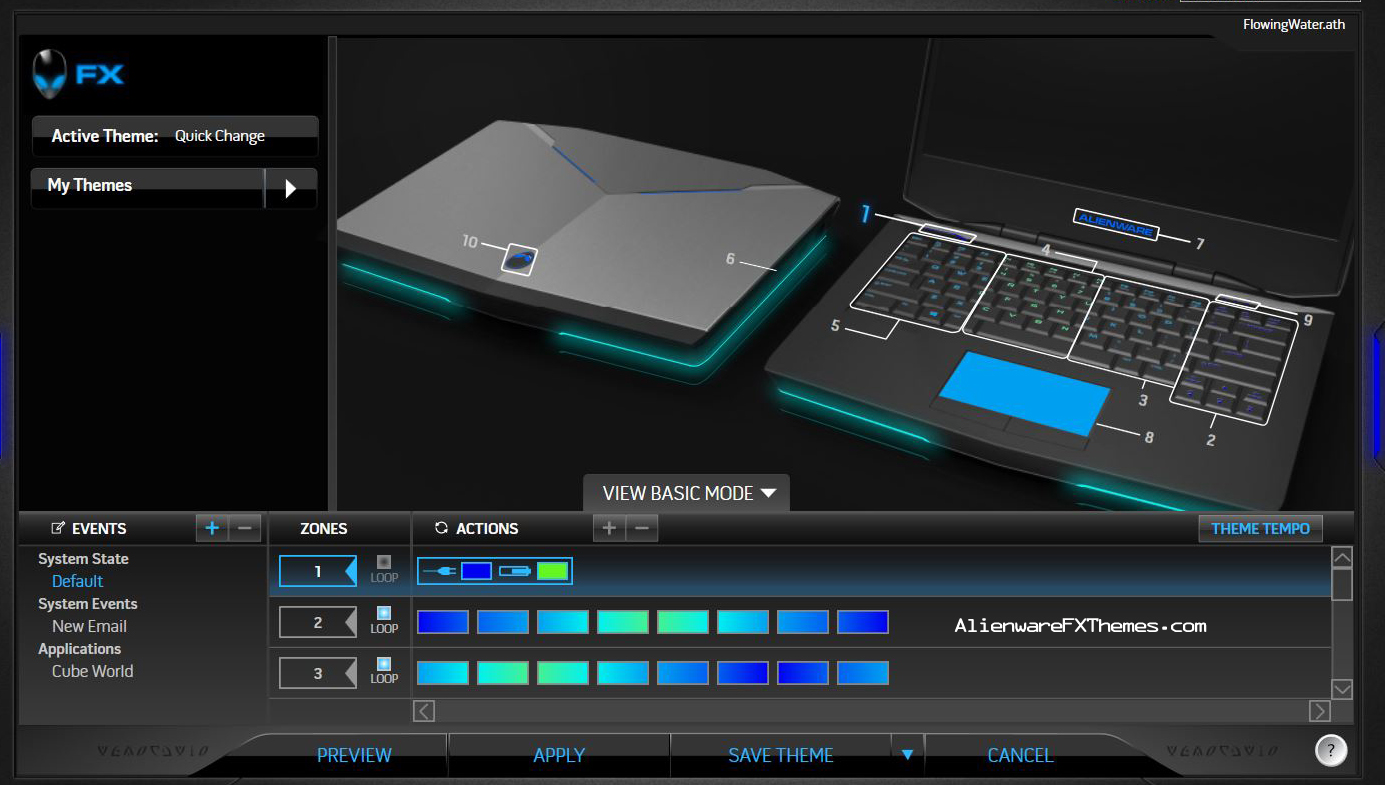This screenshot has width=1385, height=785.
Task: Click the left keyboard zone 5 on the laptop
Action: pos(926,283)
